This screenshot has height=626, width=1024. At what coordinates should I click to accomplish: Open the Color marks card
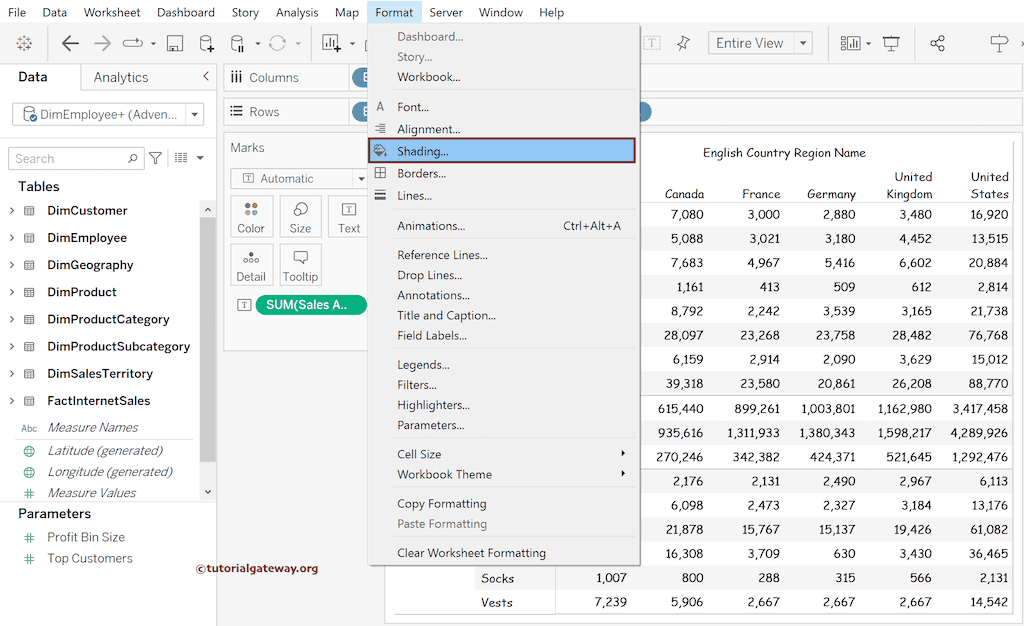251,215
